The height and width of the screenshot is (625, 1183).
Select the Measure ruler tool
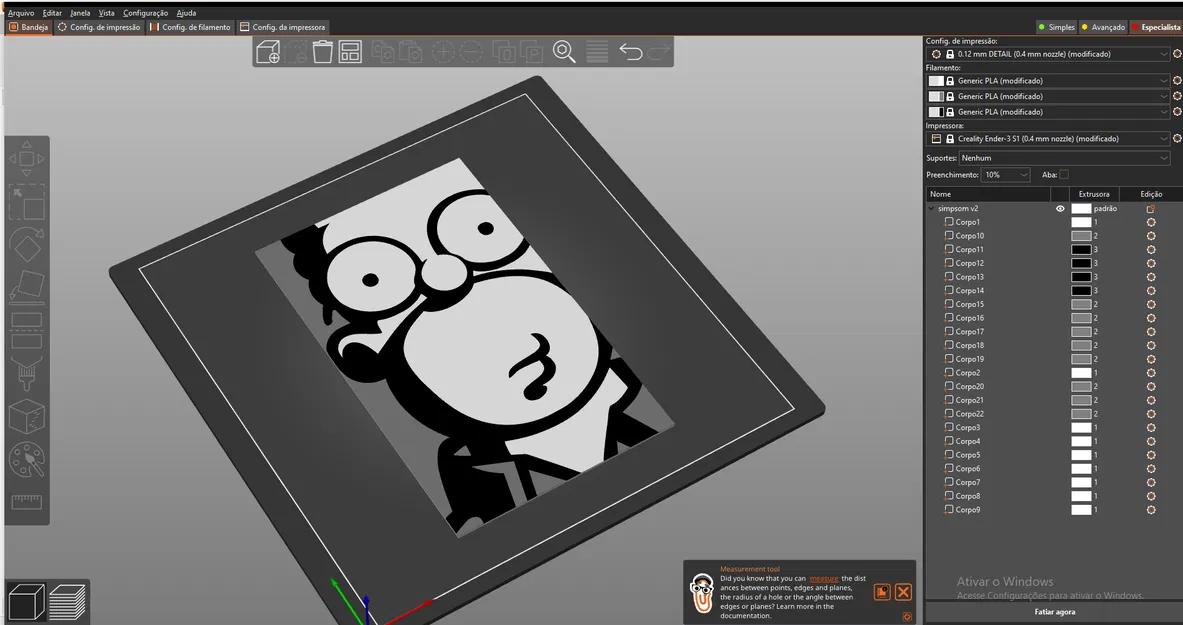pos(26,501)
